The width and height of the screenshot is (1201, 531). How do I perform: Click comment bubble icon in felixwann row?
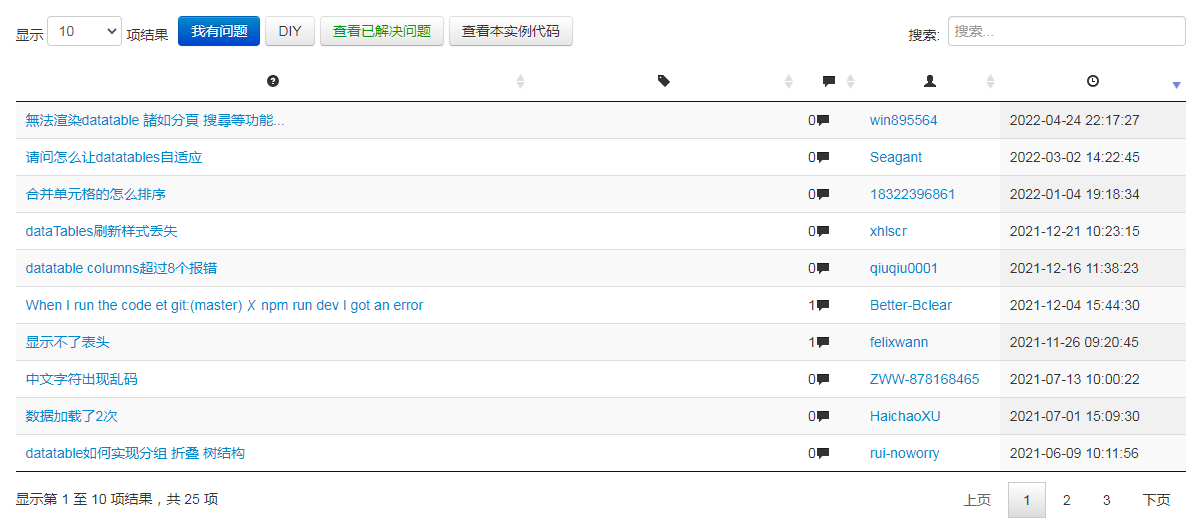(x=823, y=343)
